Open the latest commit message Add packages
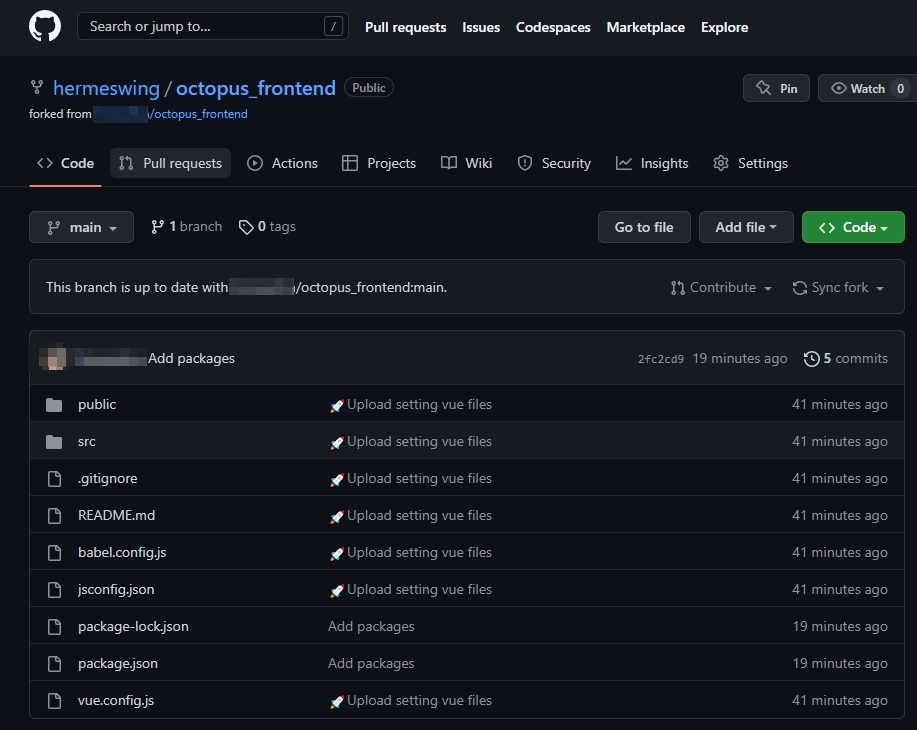 [x=191, y=359]
